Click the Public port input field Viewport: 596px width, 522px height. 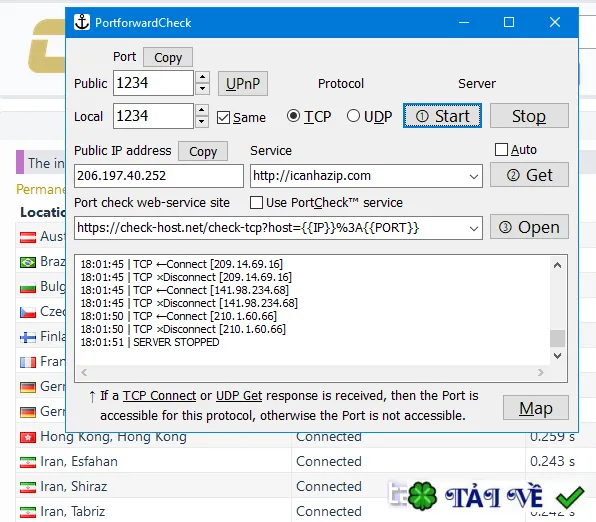[153, 83]
